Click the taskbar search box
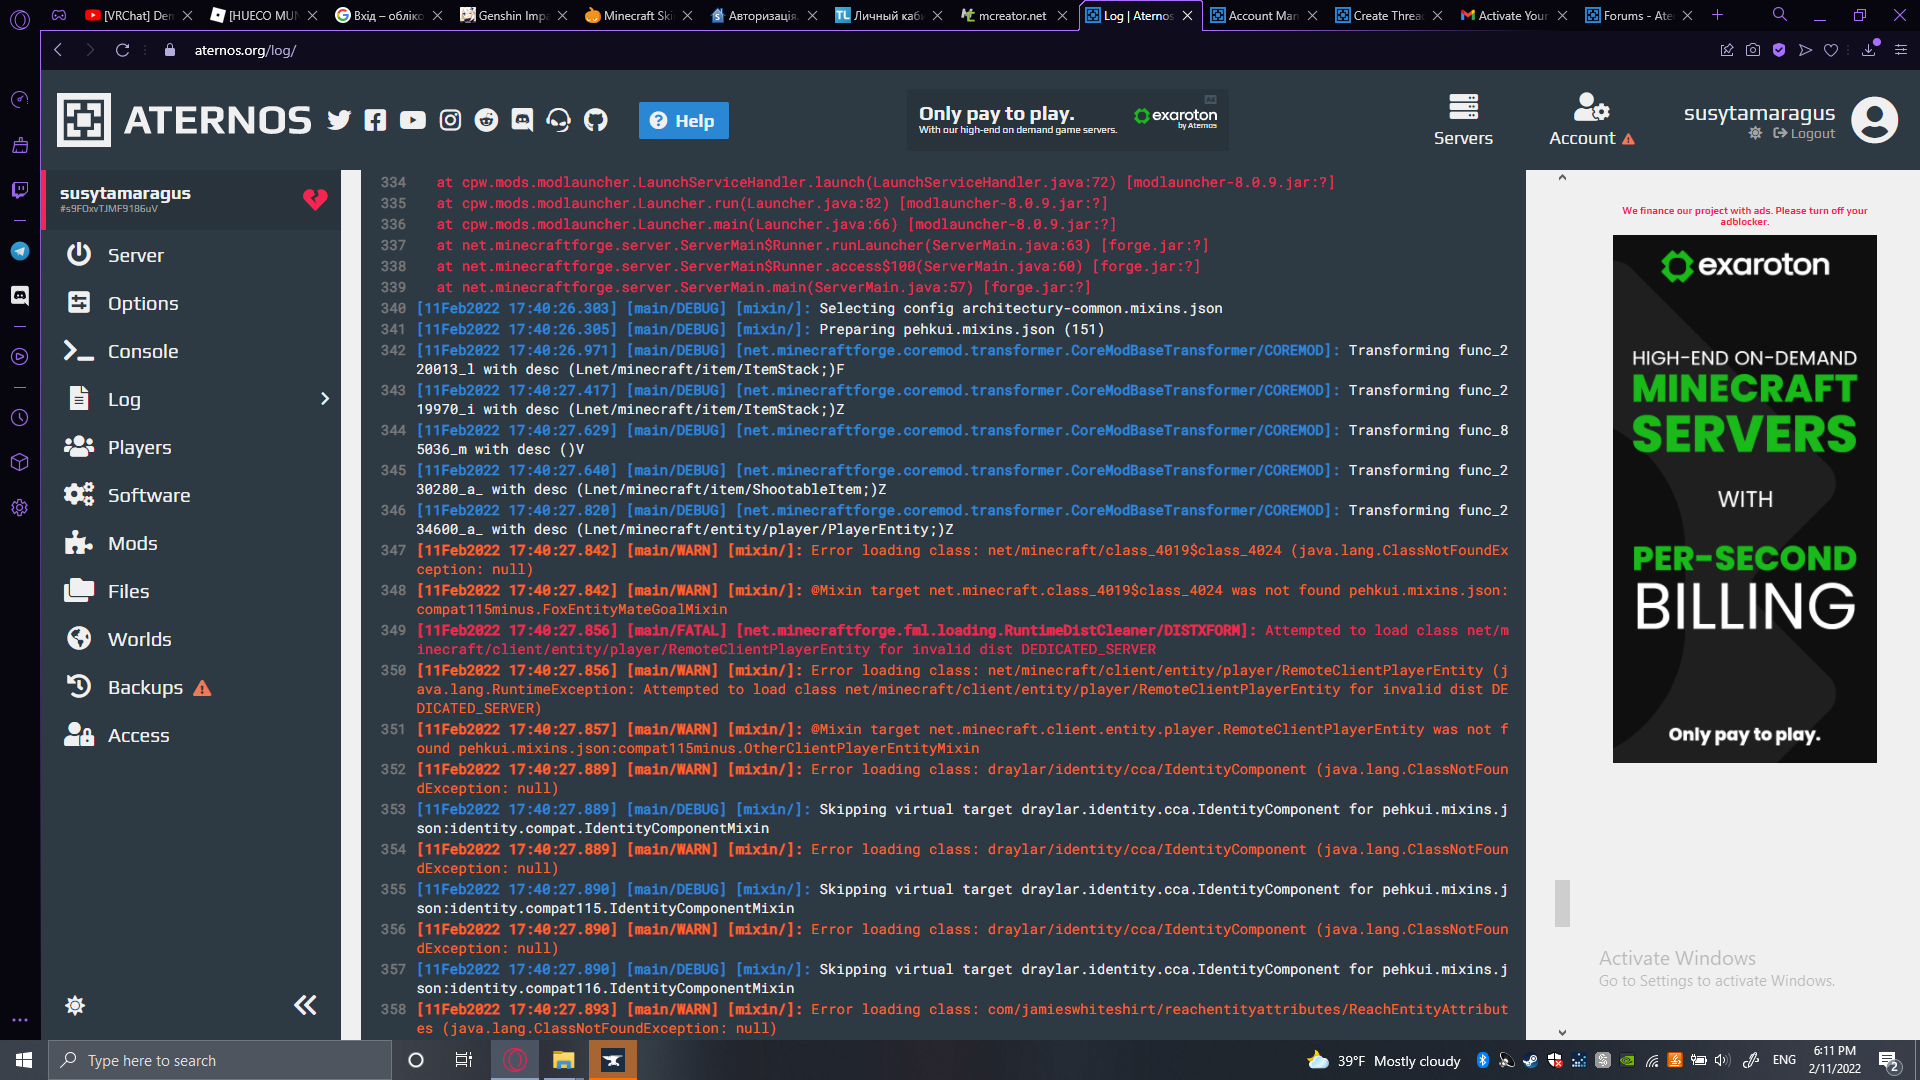The image size is (1920, 1080). click(x=220, y=1060)
